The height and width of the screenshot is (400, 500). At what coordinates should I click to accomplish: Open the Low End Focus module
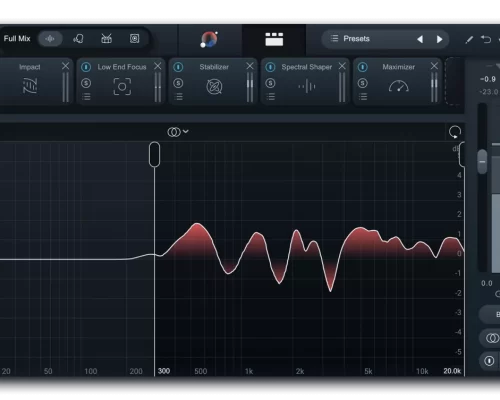click(122, 87)
